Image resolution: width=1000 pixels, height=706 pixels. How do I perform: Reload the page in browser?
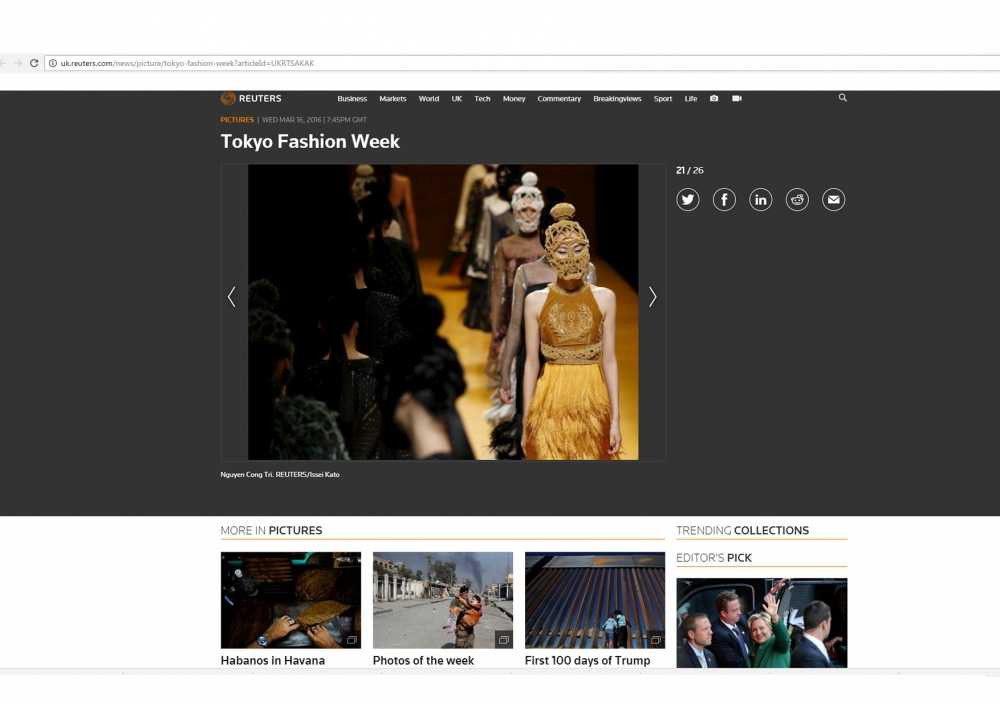[34, 63]
